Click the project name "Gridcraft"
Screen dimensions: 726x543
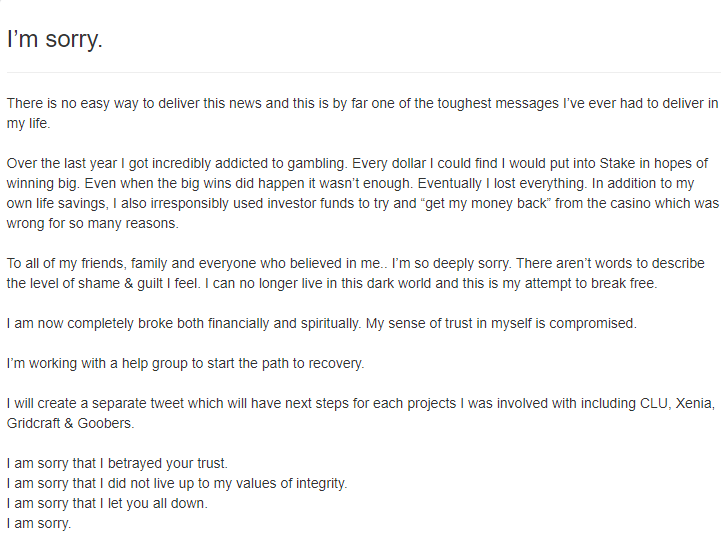tap(34, 423)
